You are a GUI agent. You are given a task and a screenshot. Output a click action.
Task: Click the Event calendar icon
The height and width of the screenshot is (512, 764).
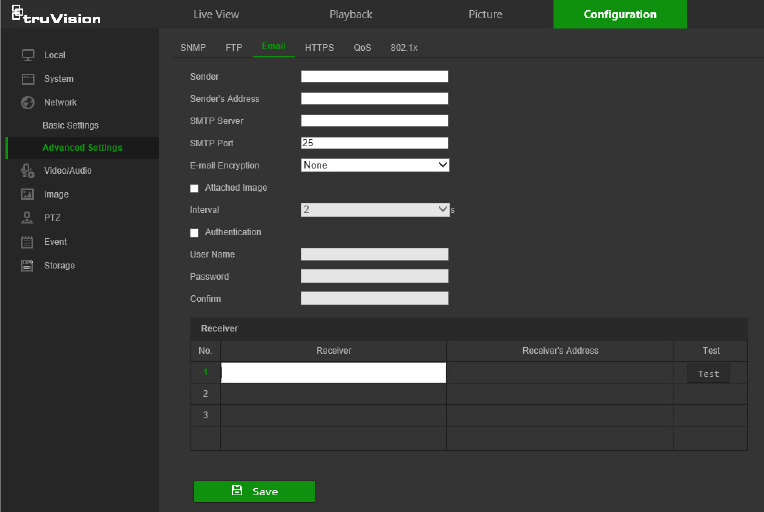point(27,242)
